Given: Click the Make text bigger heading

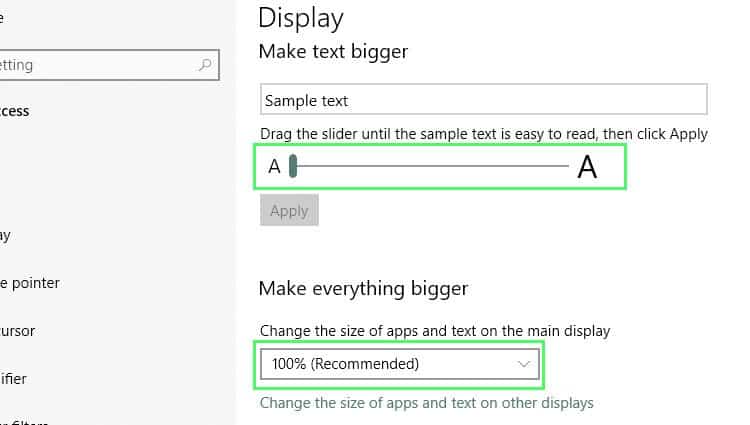Looking at the screenshot, I should [333, 52].
